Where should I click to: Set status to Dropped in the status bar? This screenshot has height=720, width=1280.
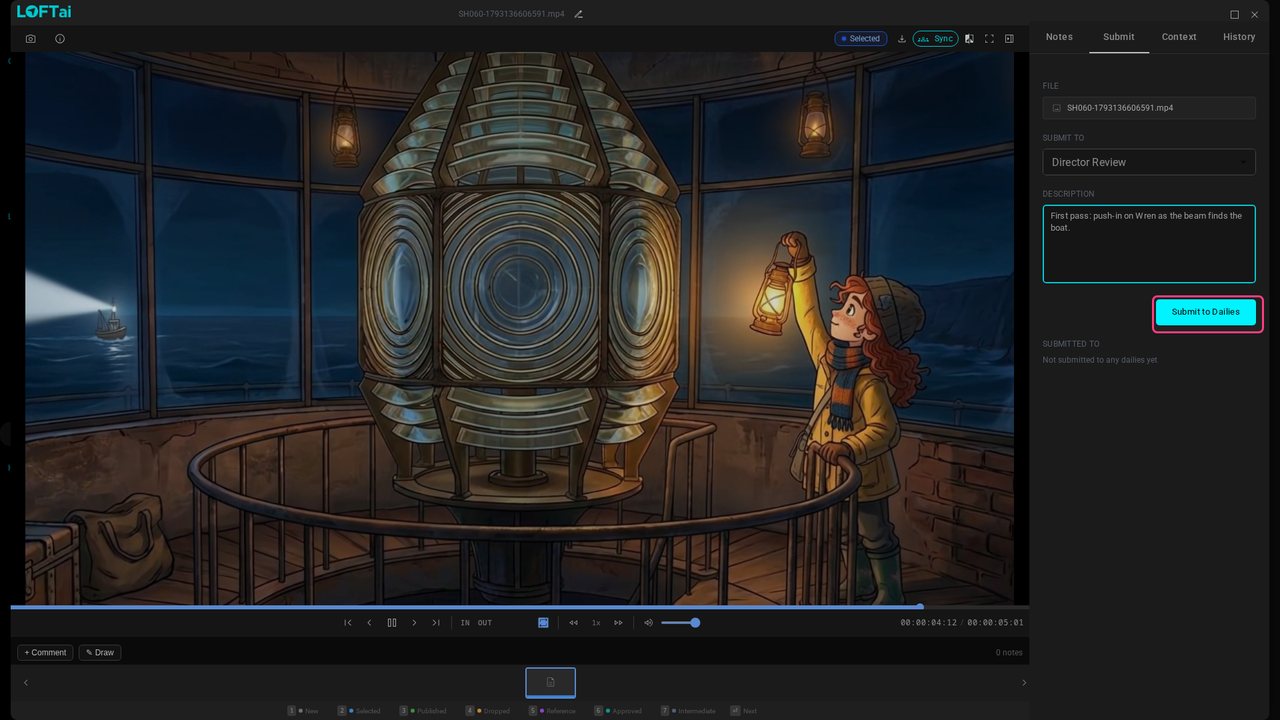[487, 711]
